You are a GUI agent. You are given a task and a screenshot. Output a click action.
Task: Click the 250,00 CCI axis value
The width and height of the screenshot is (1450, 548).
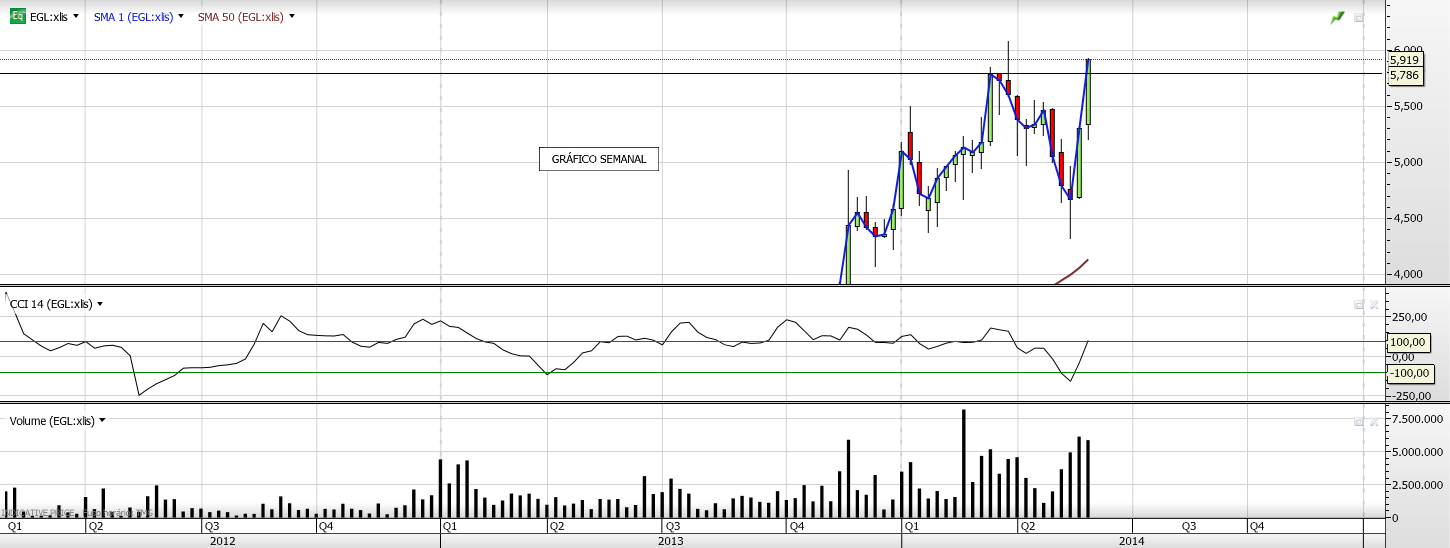point(1409,318)
